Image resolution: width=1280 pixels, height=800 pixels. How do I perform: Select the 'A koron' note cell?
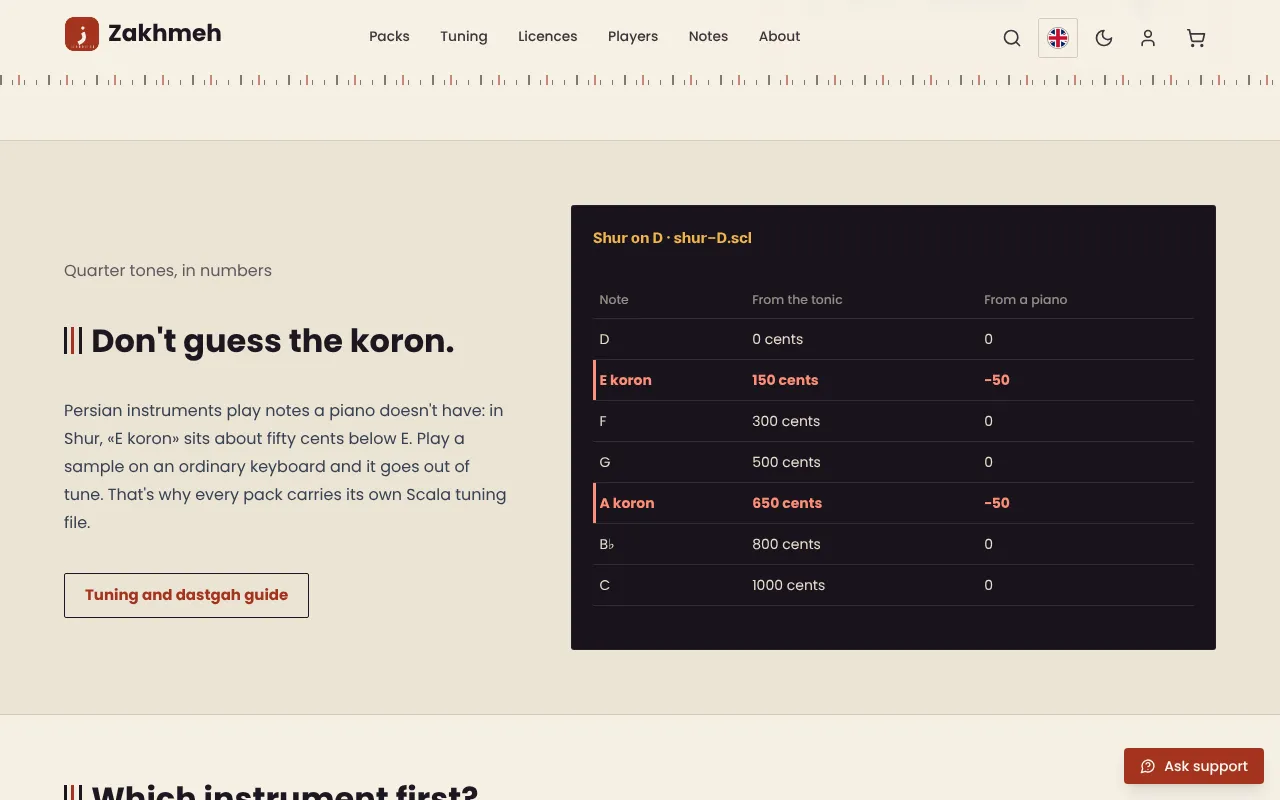627,503
